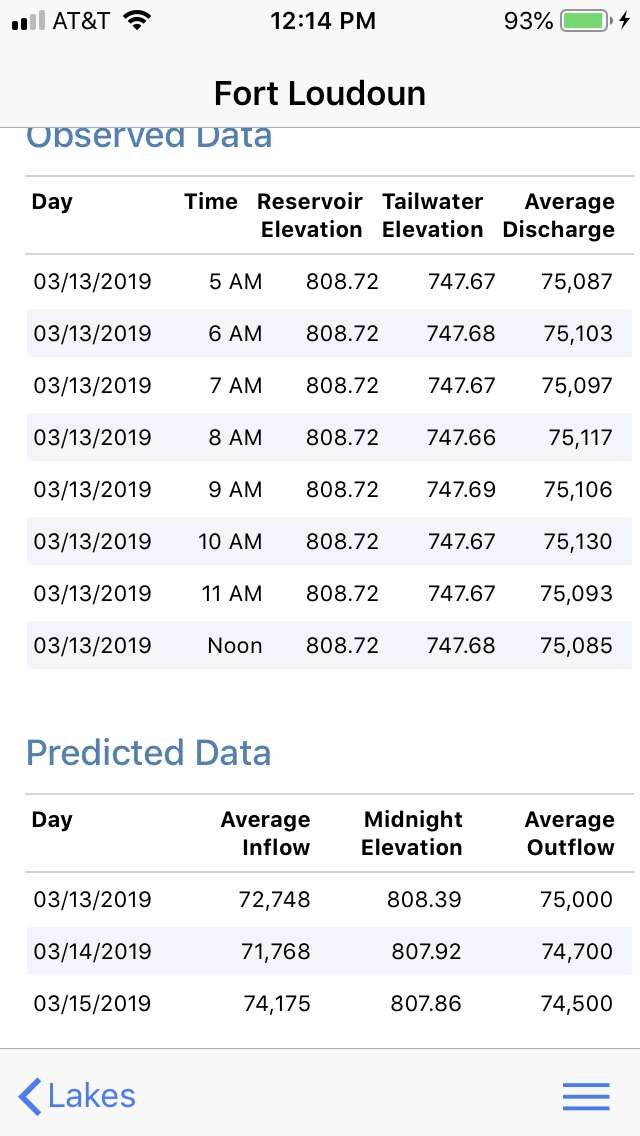Screen dimensions: 640x1136
Task: Select the Noon observed data row
Action: click(329, 645)
